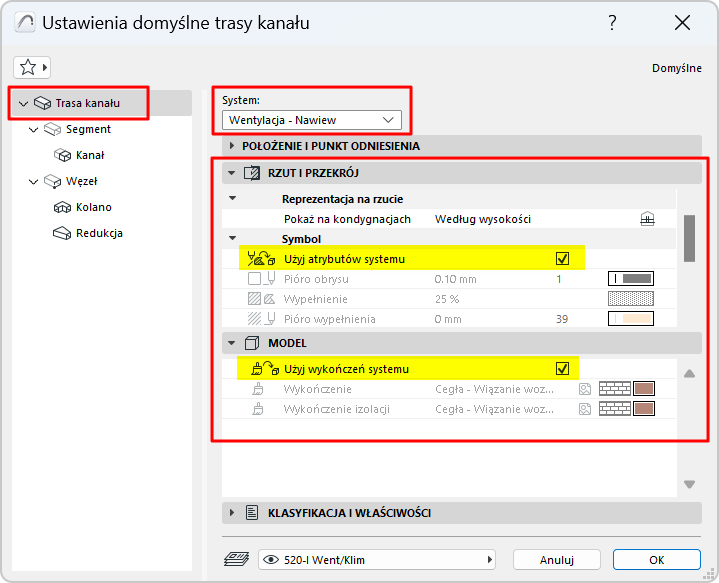The height and width of the screenshot is (583, 719).
Task: Click the Wykończenie izolacji surface color swatch
Action: click(x=644, y=408)
